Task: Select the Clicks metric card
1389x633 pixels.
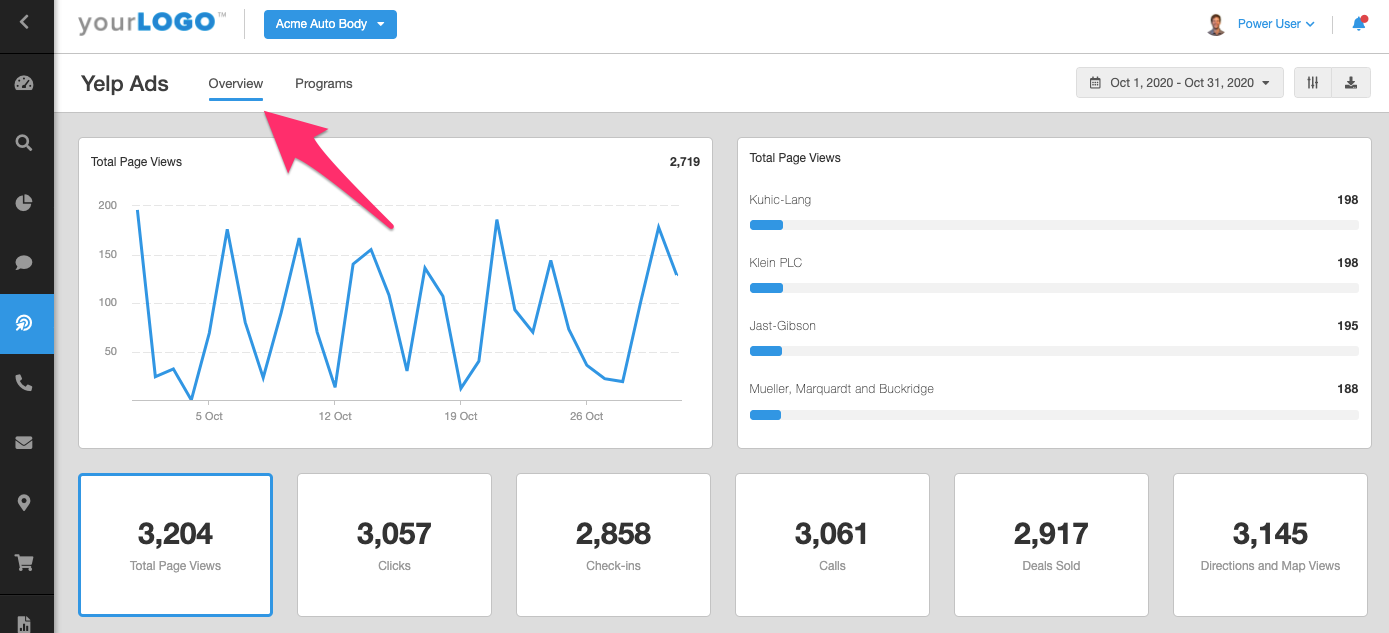Action: point(394,545)
